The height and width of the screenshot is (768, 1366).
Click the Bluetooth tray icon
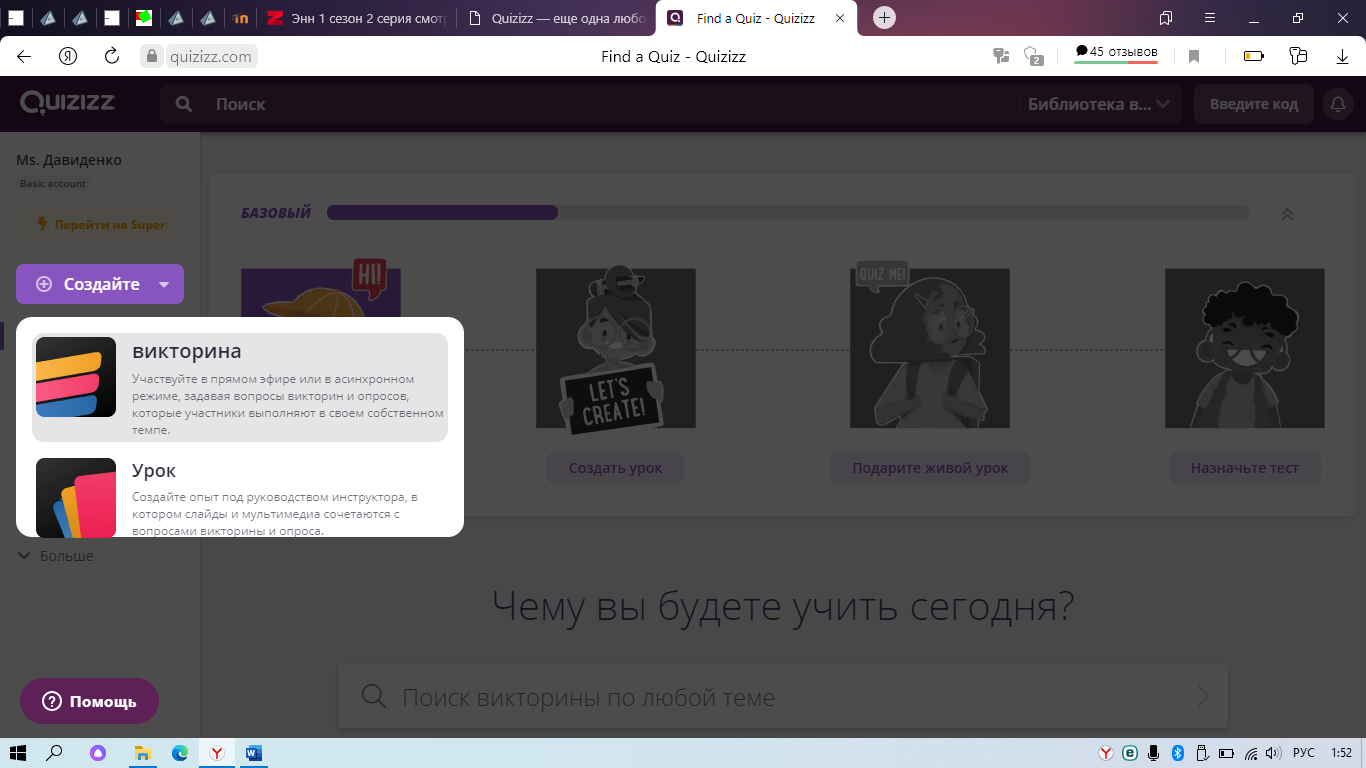coord(1177,753)
